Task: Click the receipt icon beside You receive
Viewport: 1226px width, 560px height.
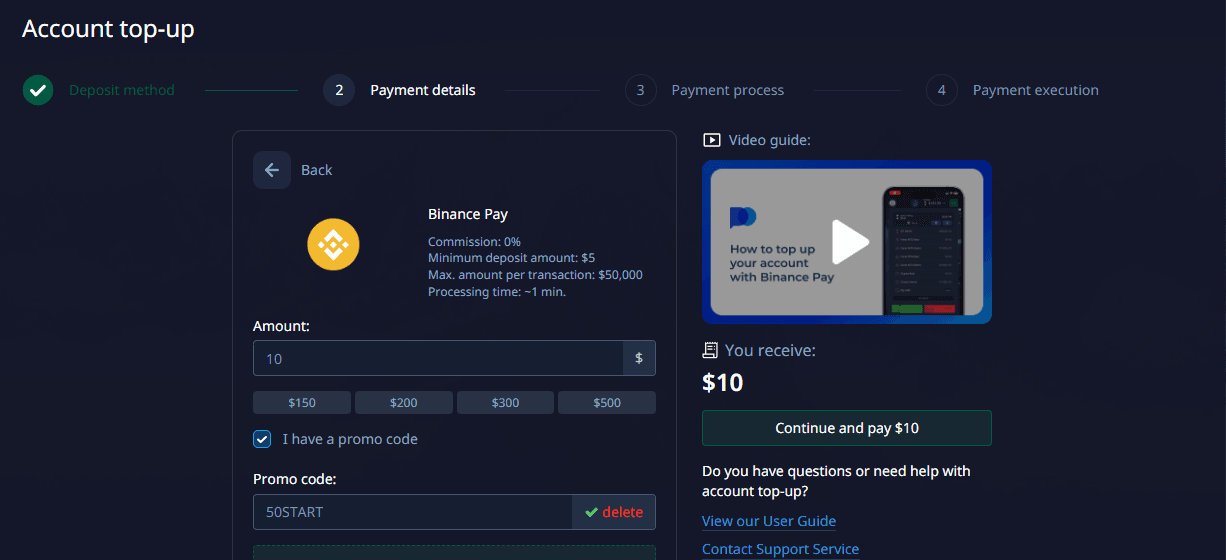Action: [711, 350]
